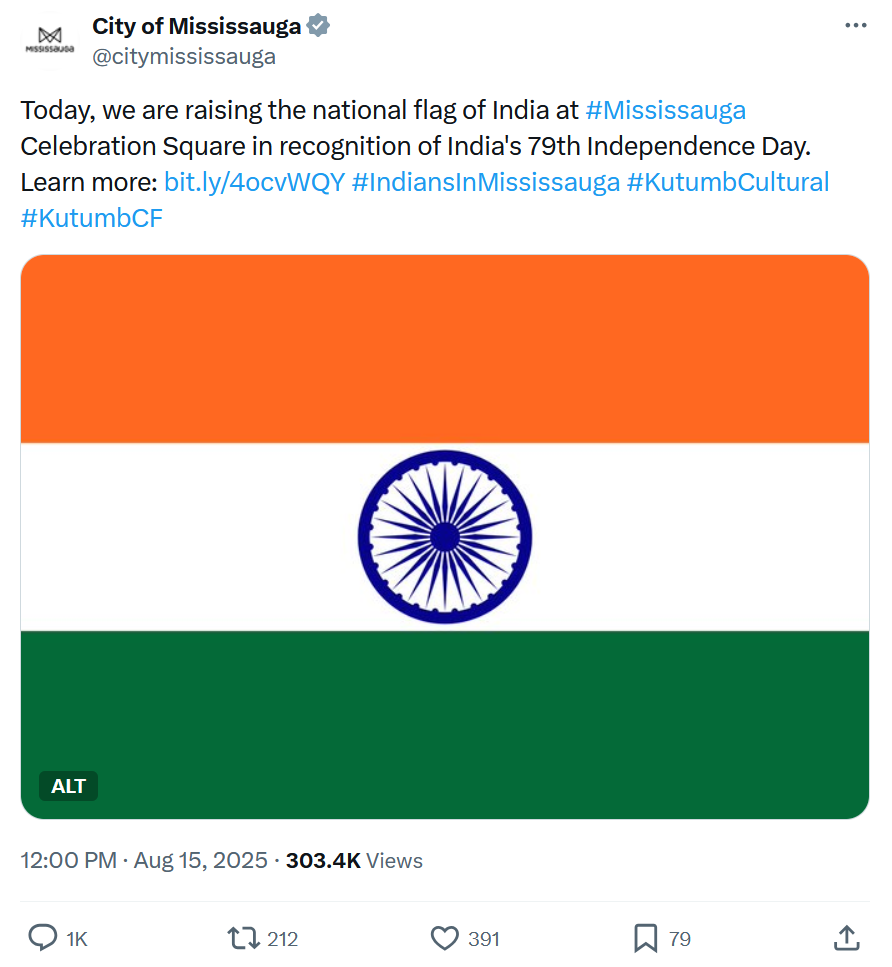Open the #KutumbCF hashtag
Screen dimensions: 892x967
[92, 218]
